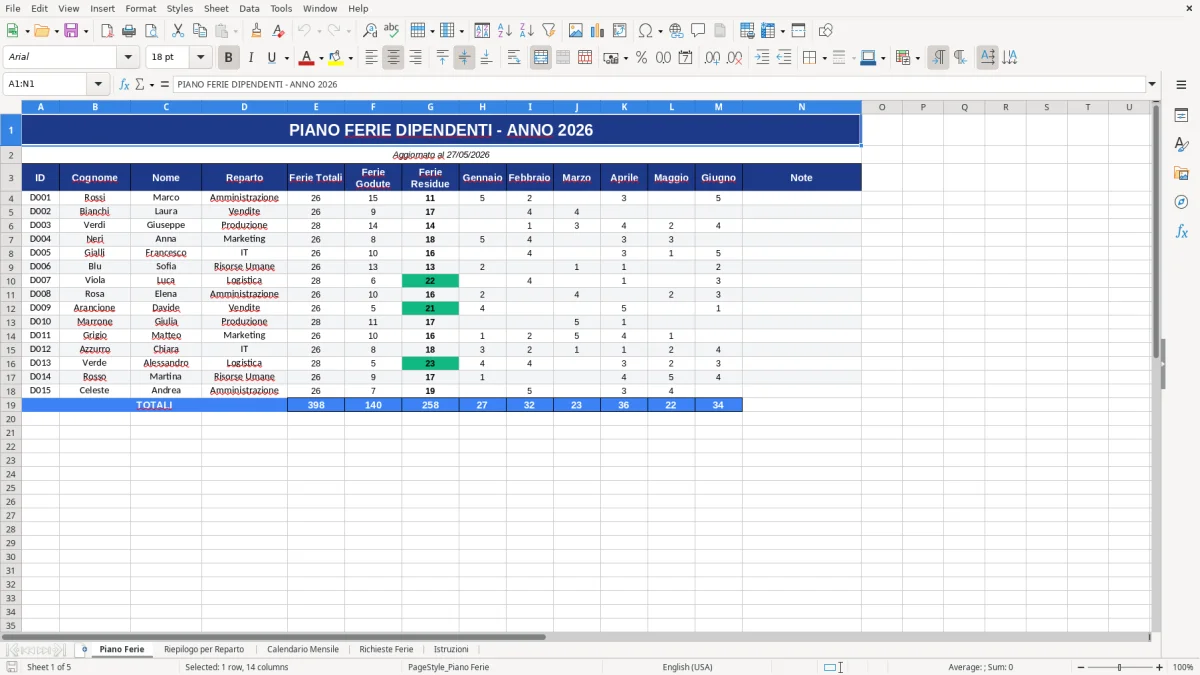Expand the Name Box dropdown
Viewport: 1200px width, 675px height.
[98, 84]
